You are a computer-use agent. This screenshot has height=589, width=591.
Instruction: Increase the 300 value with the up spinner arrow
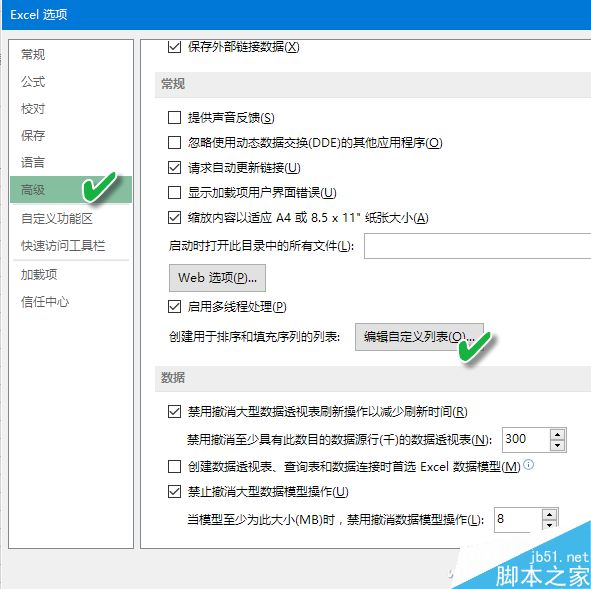click(557, 435)
